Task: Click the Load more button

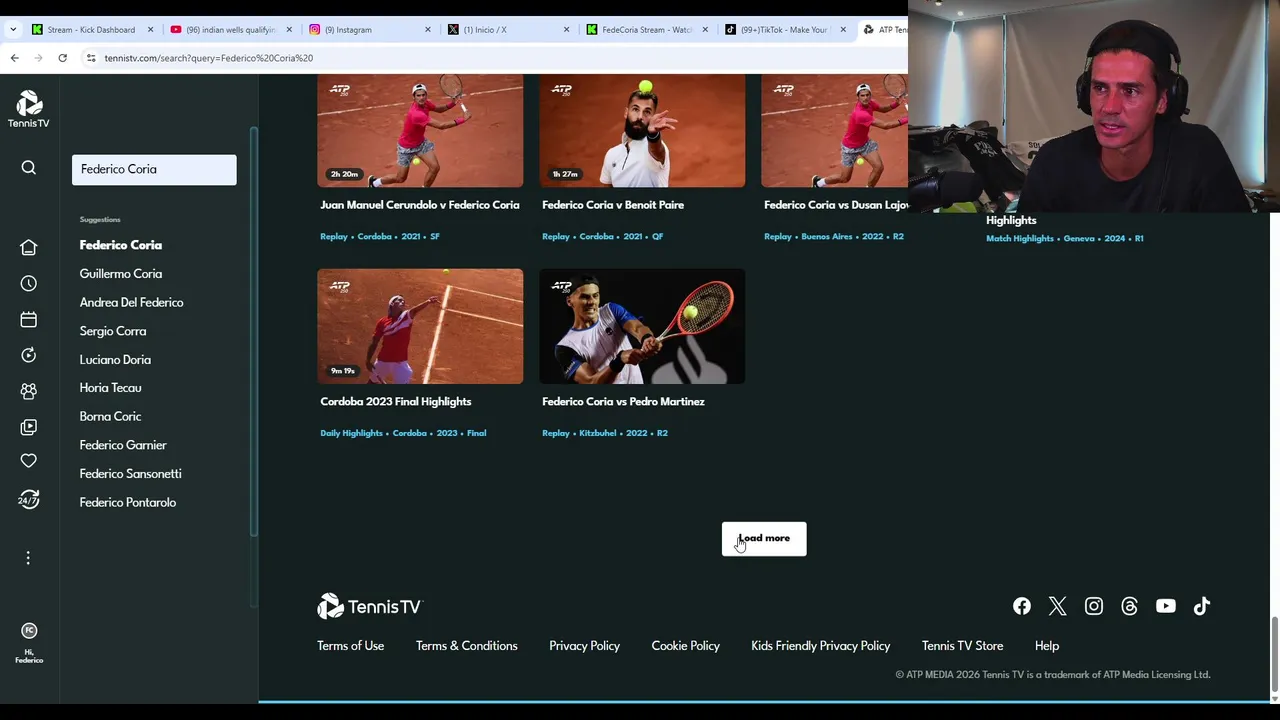Action: [764, 539]
